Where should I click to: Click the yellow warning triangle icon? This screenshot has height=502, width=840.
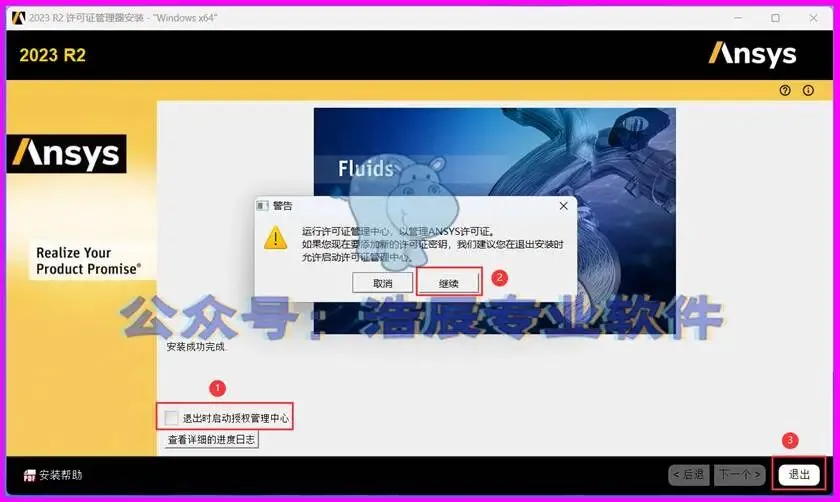pos(275,238)
